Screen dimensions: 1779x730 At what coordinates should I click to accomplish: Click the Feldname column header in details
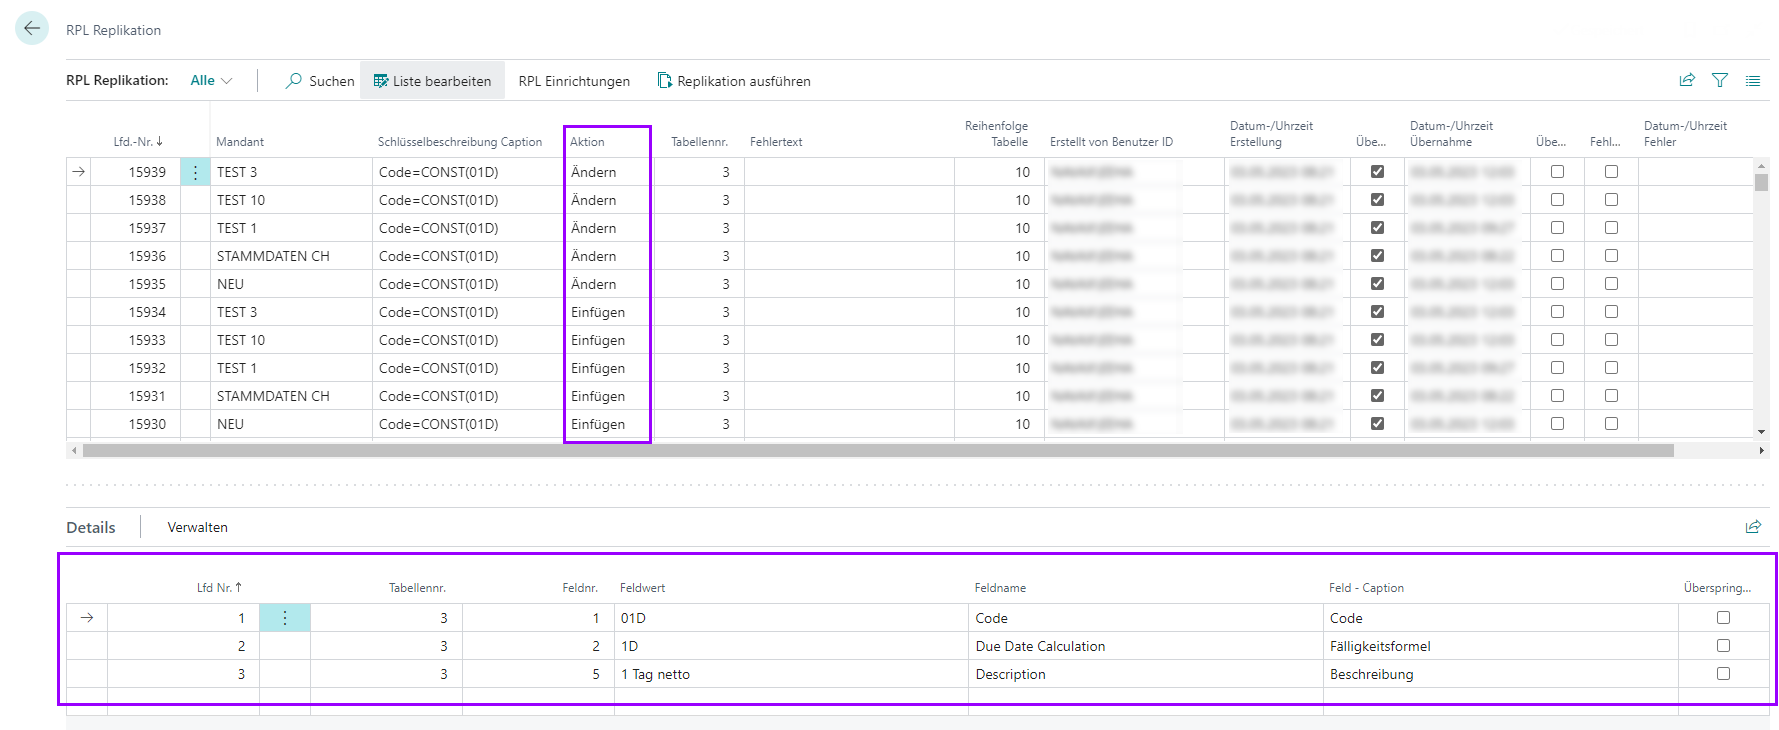[1000, 588]
